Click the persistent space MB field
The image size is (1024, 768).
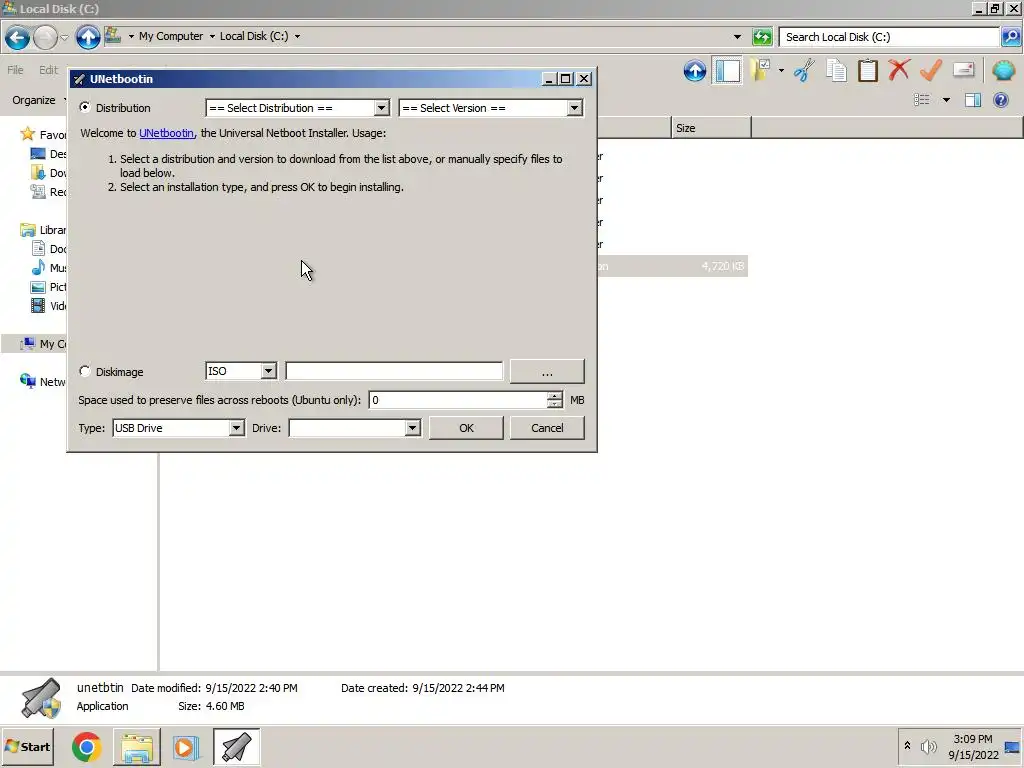[x=458, y=400]
